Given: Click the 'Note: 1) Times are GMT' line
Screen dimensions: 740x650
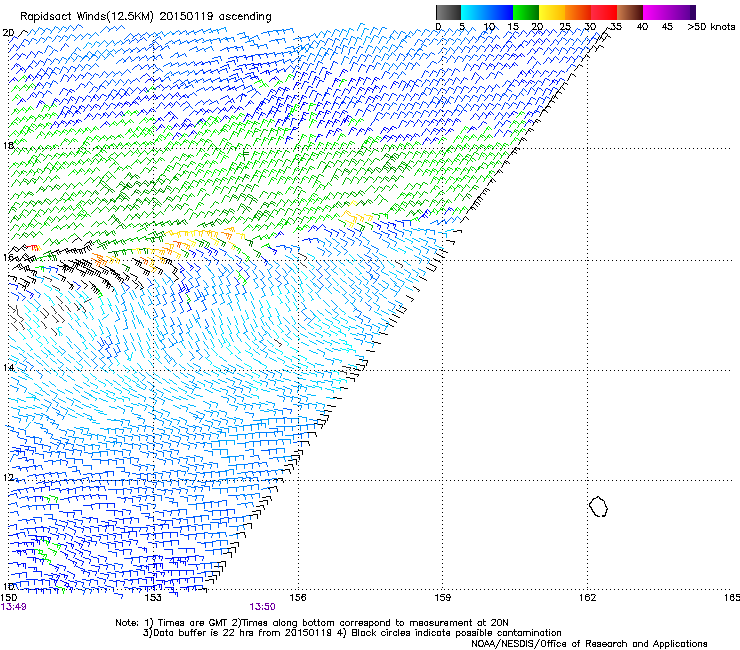Looking at the screenshot, I should pos(311,623).
